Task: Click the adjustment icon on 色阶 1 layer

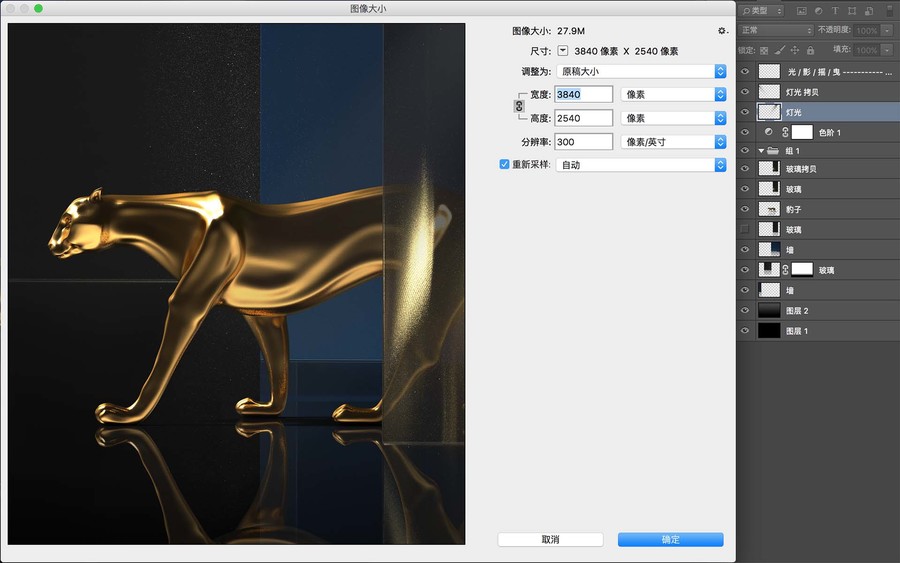Action: (769, 132)
